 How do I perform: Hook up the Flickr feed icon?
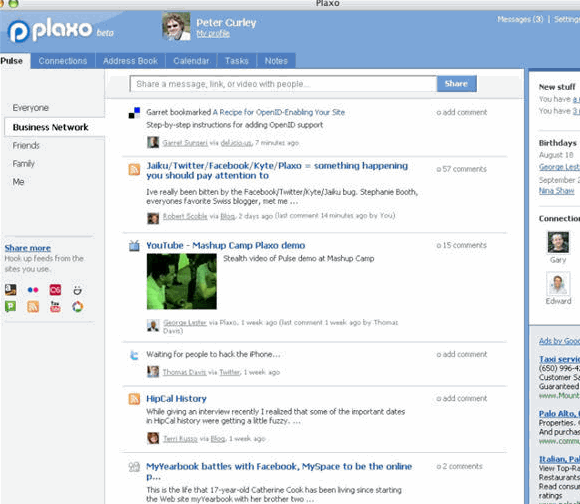click(33, 290)
